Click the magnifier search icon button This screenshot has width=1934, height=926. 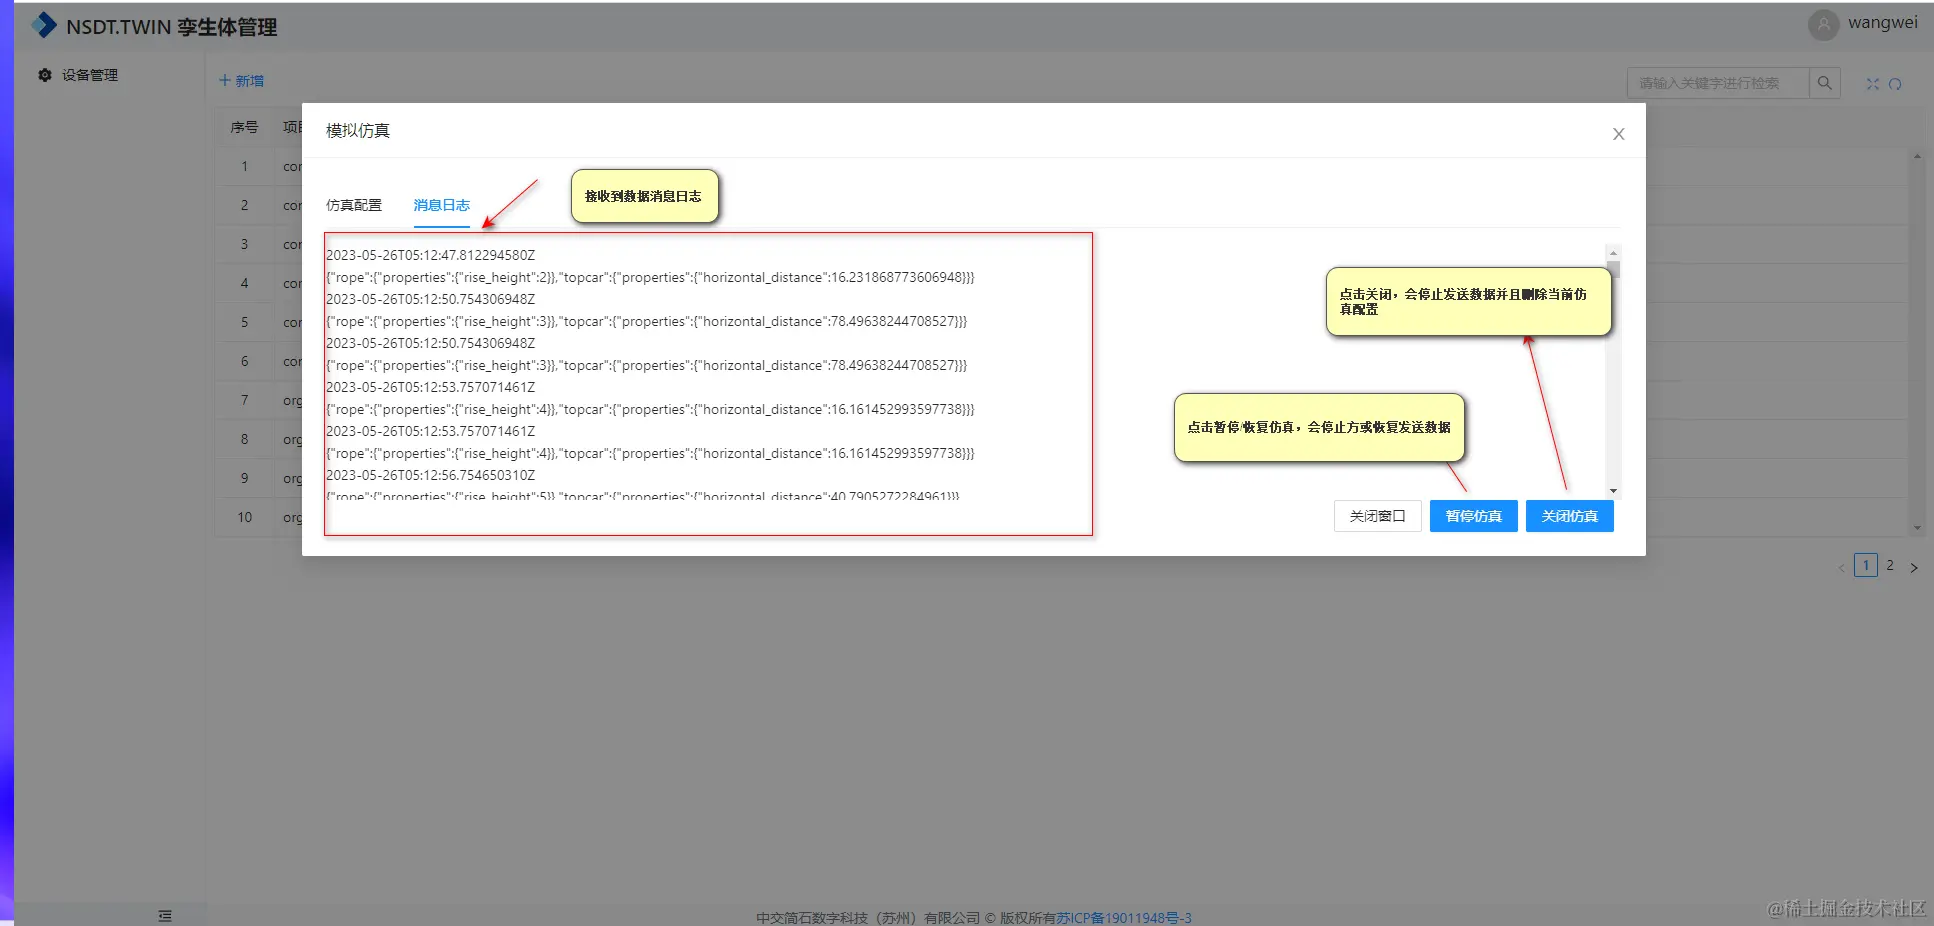pos(1824,83)
